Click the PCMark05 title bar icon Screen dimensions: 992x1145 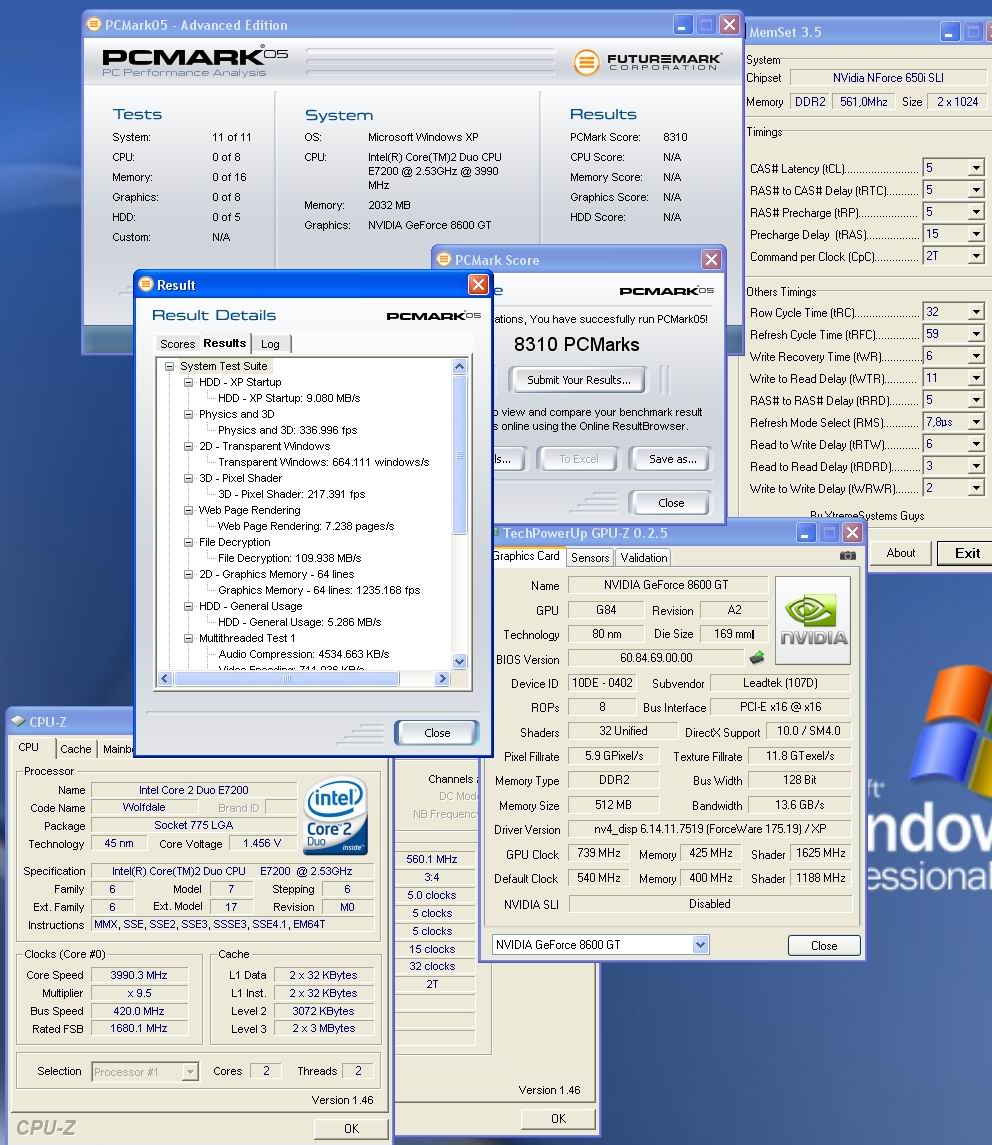click(94, 24)
